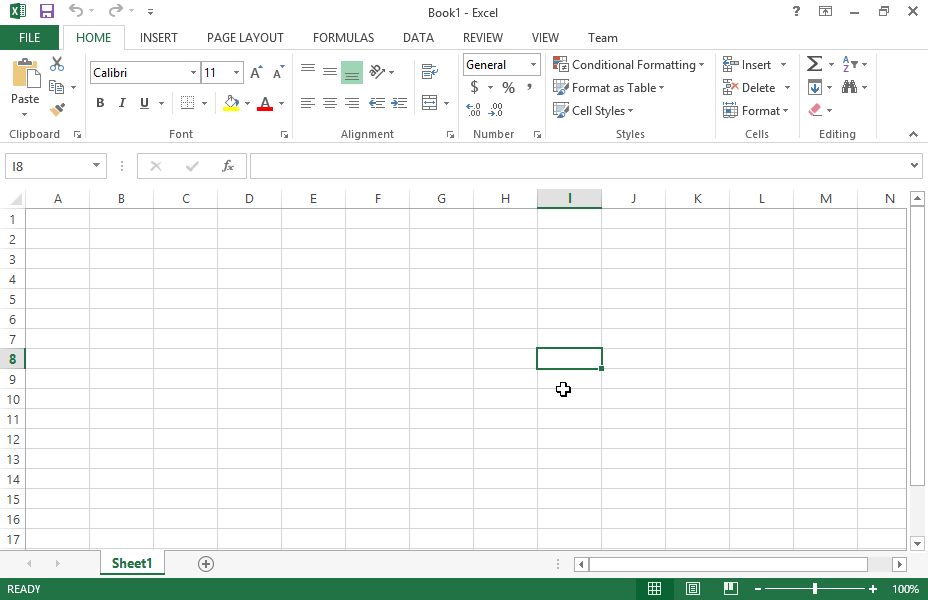This screenshot has height=600, width=928.
Task: Open the Name Box dropdown arrow
Action: [97, 166]
